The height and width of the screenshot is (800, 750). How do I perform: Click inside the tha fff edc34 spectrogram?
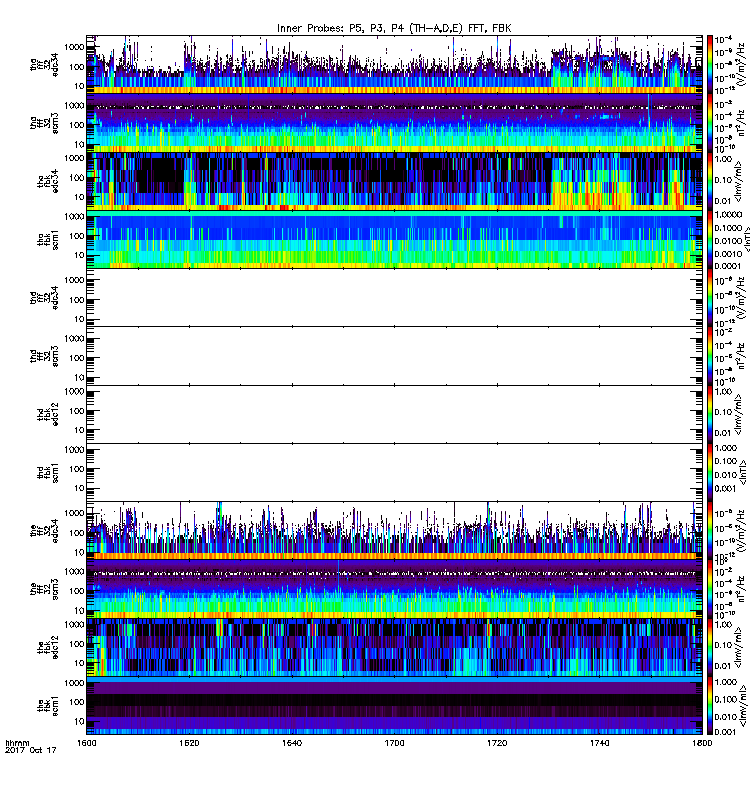coord(394,65)
